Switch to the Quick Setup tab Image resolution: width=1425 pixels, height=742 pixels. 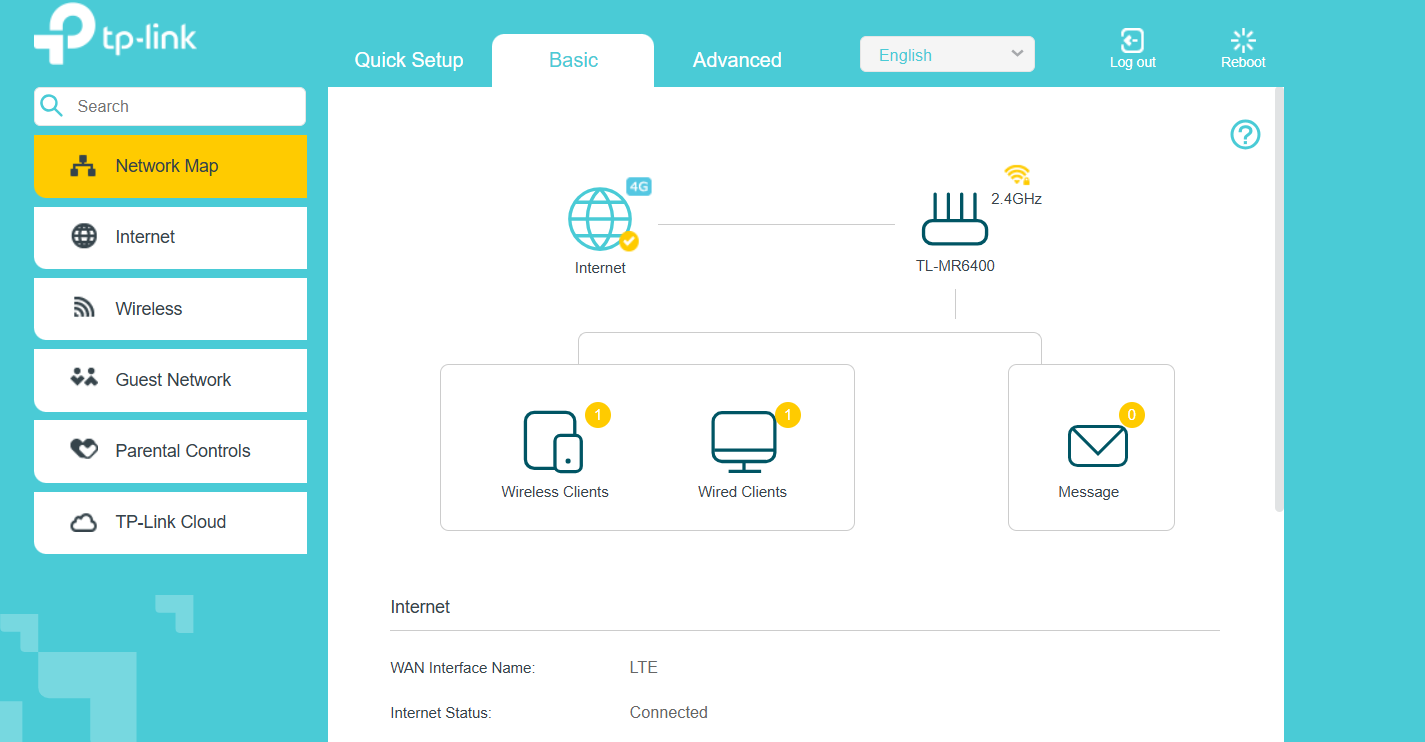click(x=409, y=60)
